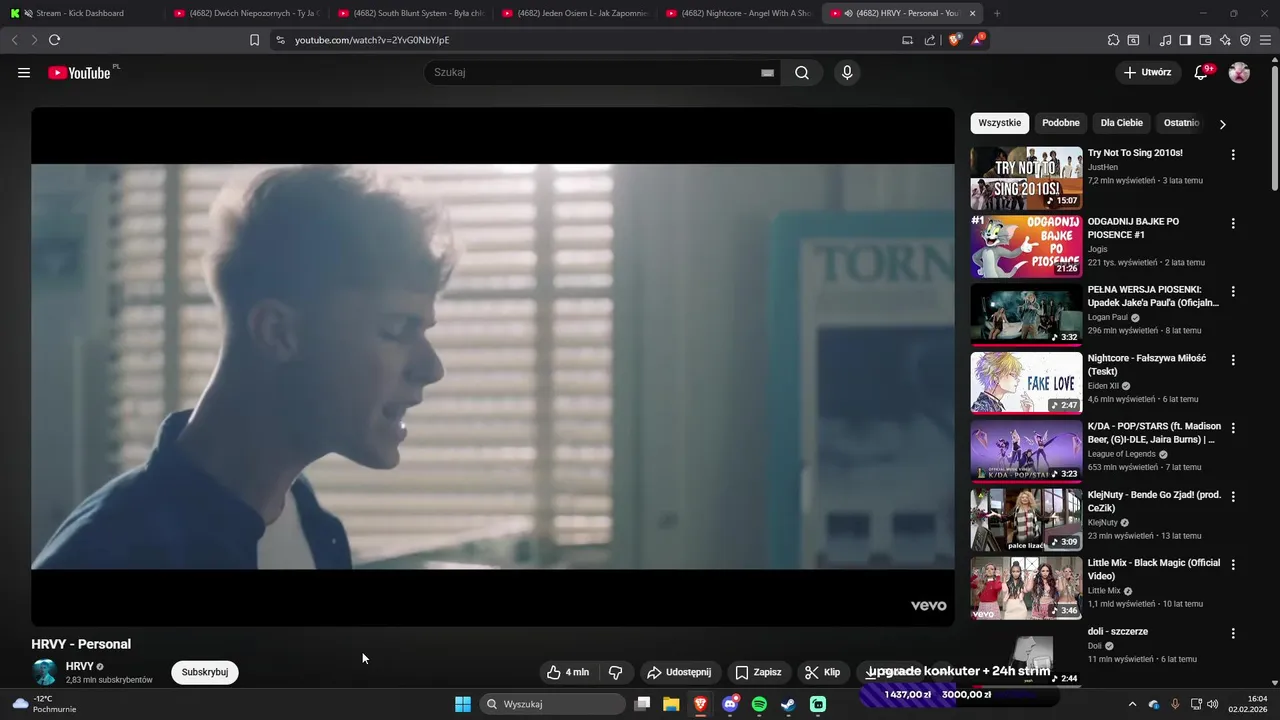Select the Ostatnio filter chip
The height and width of the screenshot is (720, 1280).
[x=1181, y=123]
